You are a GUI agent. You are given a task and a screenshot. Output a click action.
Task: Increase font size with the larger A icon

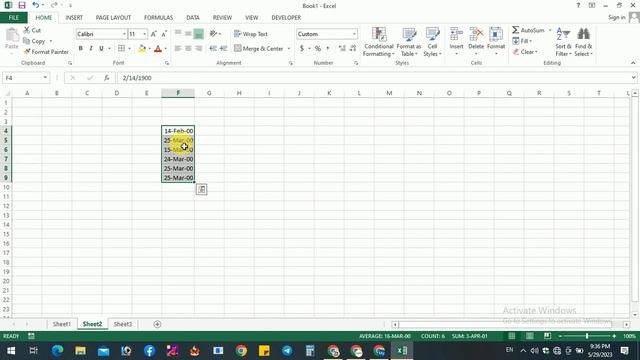click(x=154, y=34)
